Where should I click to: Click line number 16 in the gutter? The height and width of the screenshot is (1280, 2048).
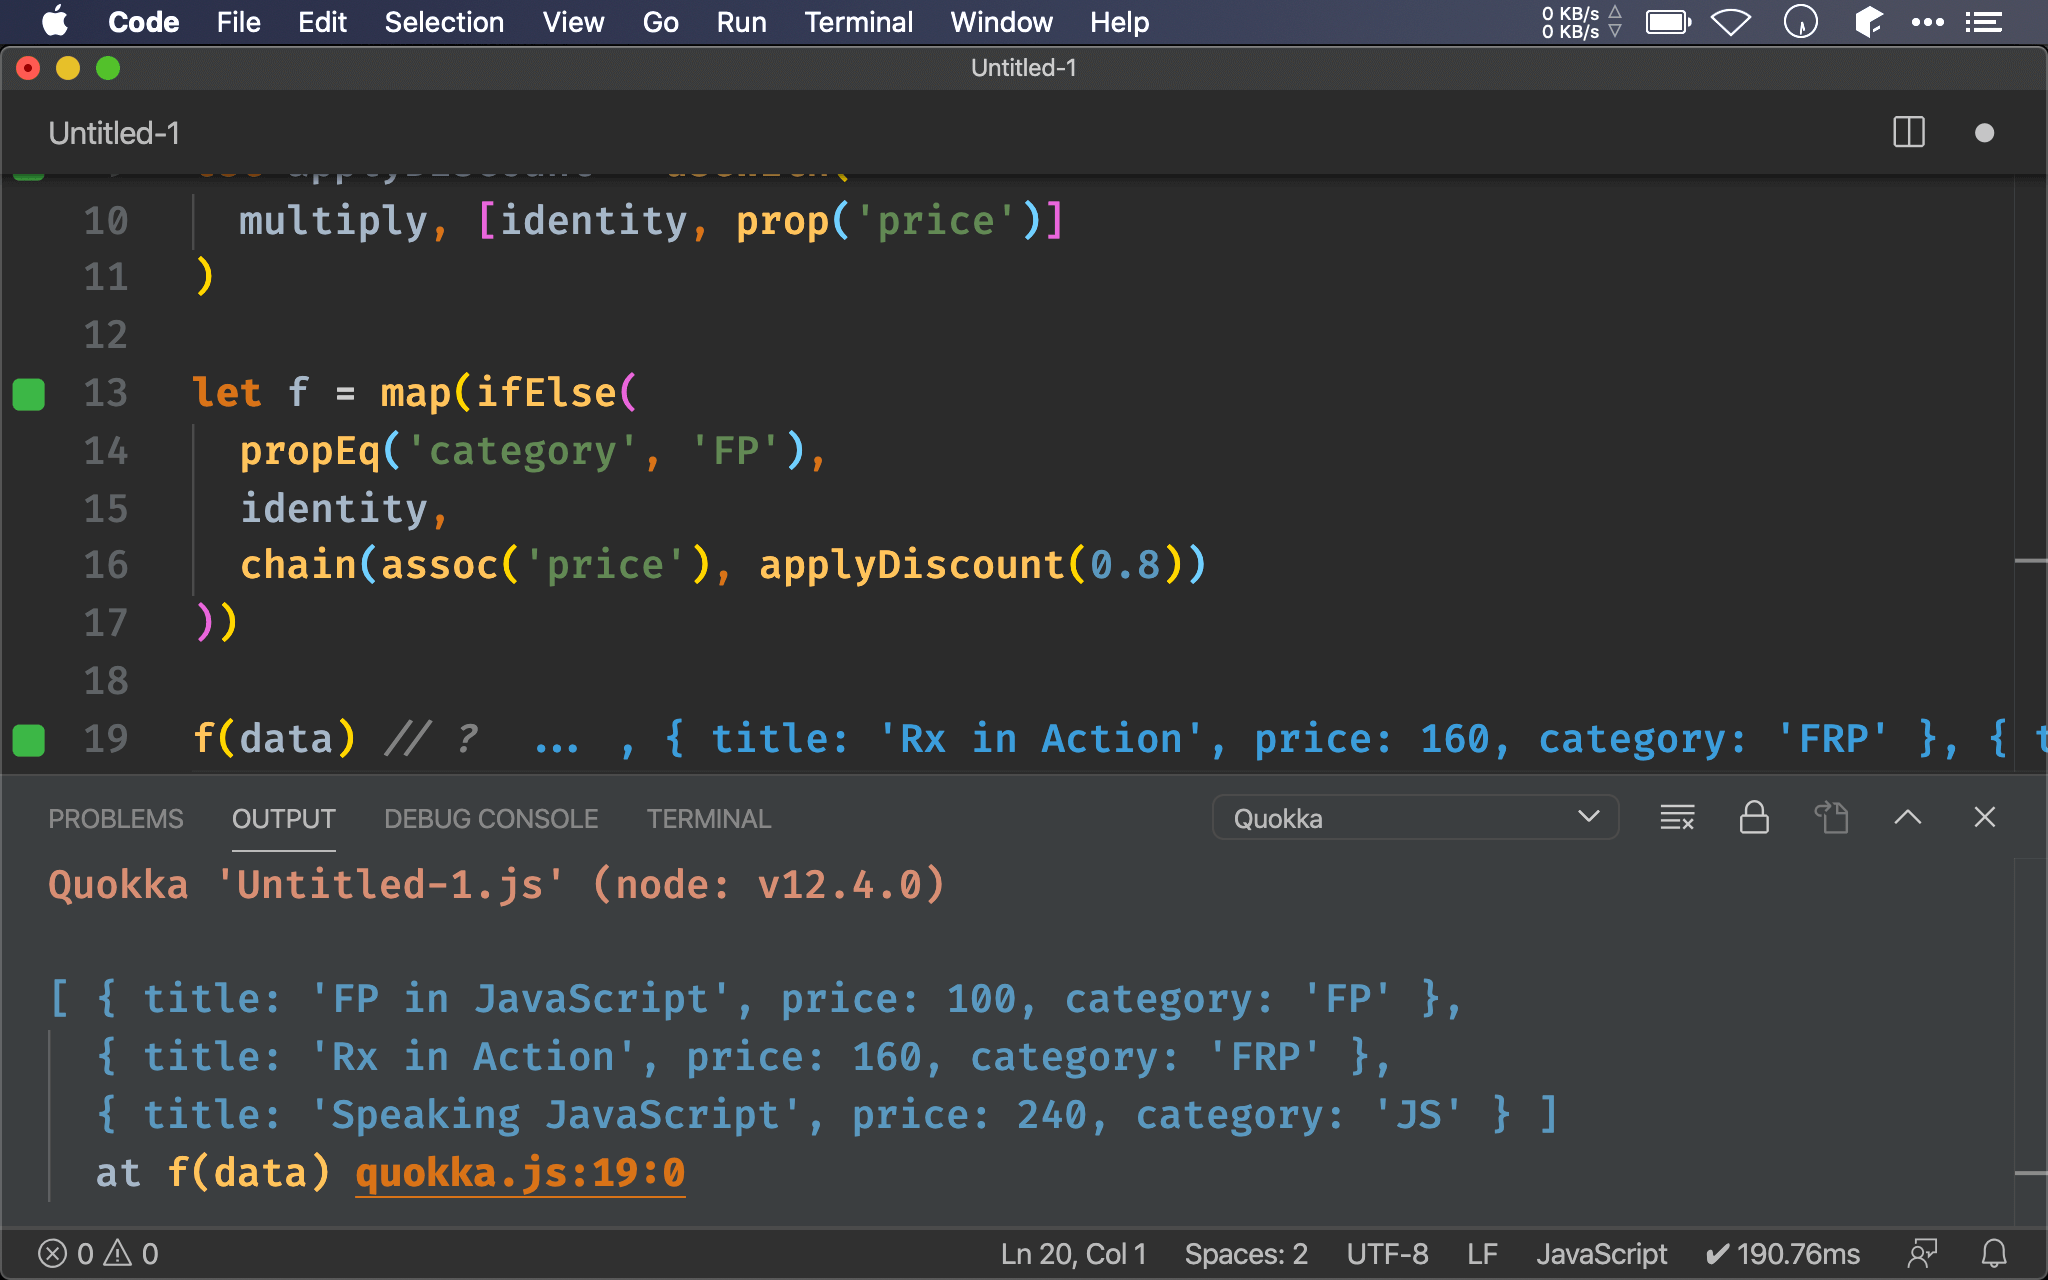[x=105, y=565]
